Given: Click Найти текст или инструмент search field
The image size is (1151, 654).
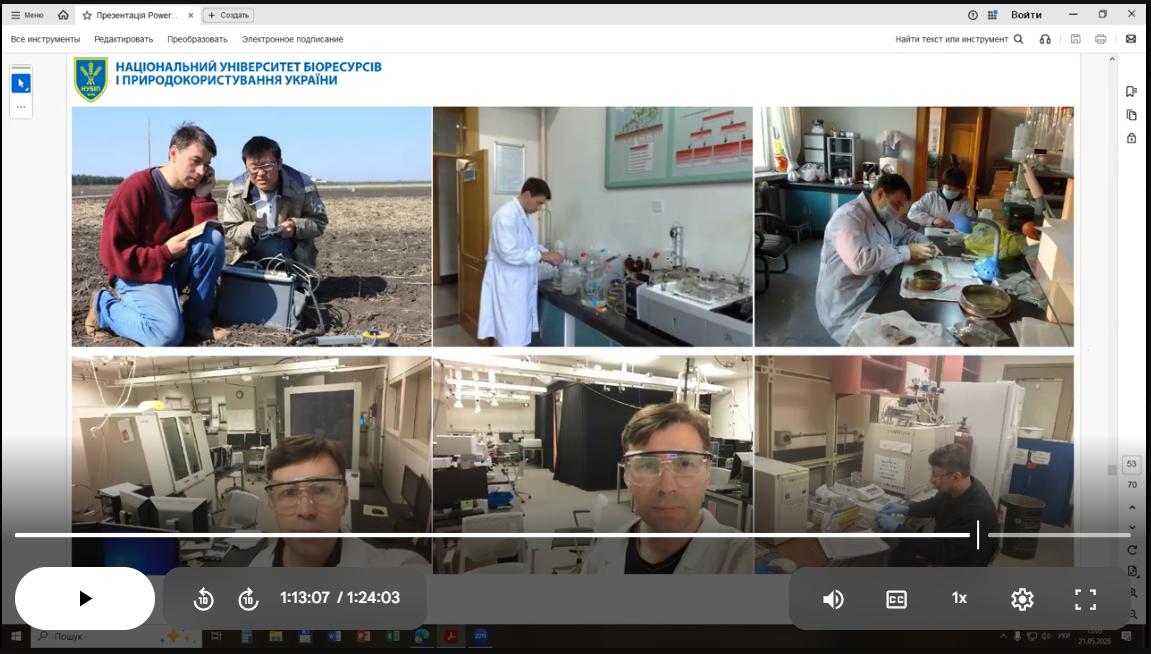Looking at the screenshot, I should (959, 39).
